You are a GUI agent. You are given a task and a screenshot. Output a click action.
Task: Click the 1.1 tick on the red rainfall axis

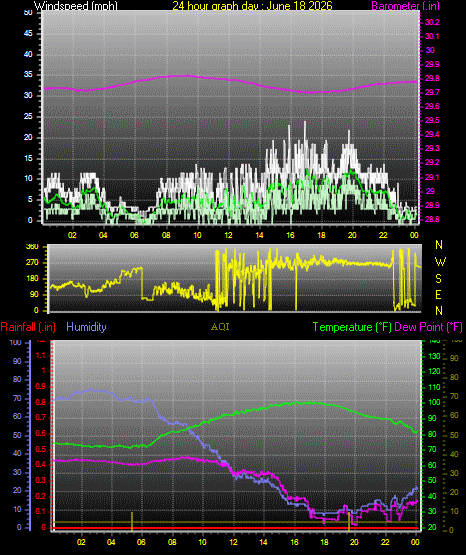41,355
